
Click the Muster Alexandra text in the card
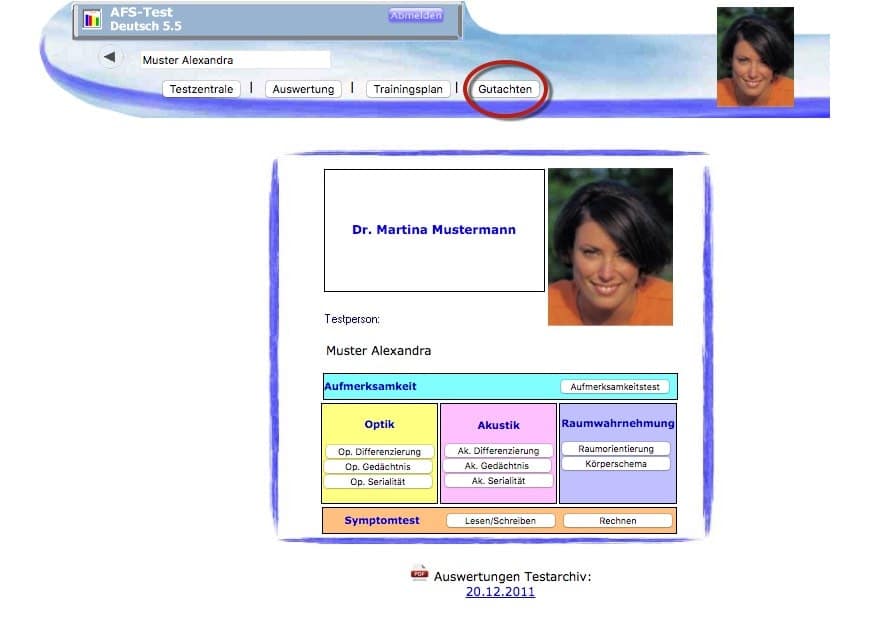pos(379,351)
